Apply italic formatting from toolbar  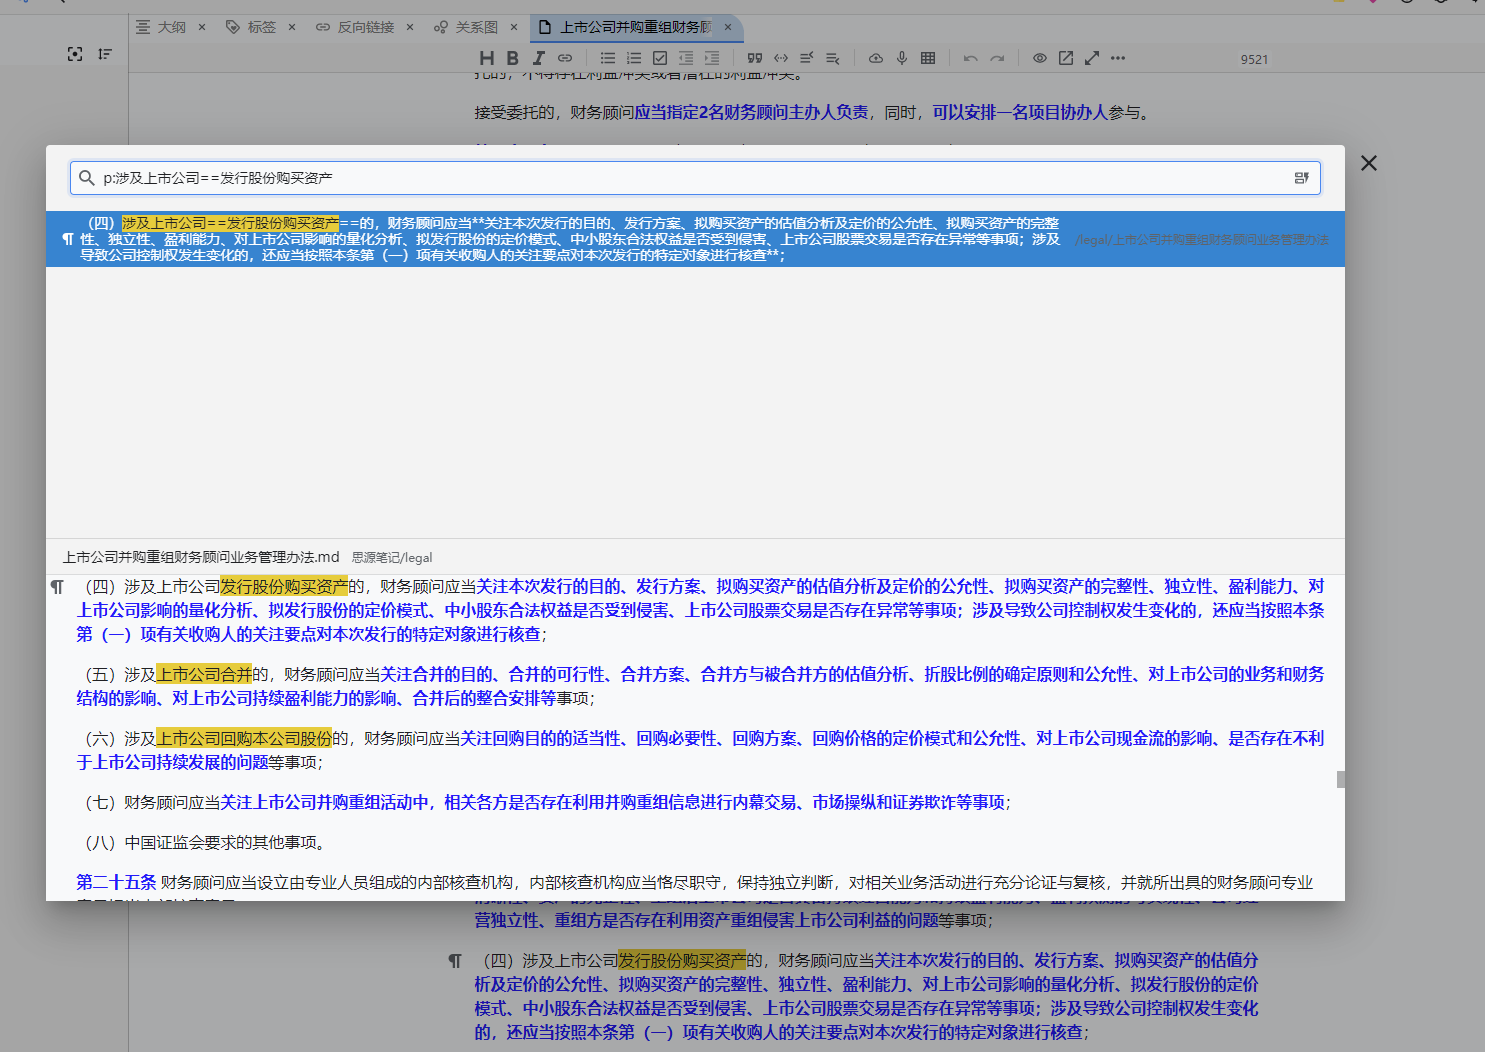(x=539, y=58)
